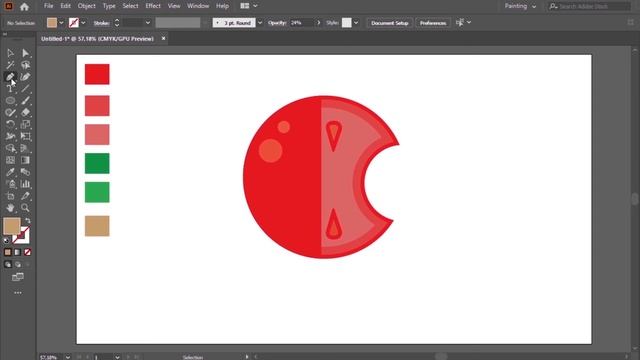Open Painting workspace switcher
The height and width of the screenshot is (360, 640).
coord(520,6)
